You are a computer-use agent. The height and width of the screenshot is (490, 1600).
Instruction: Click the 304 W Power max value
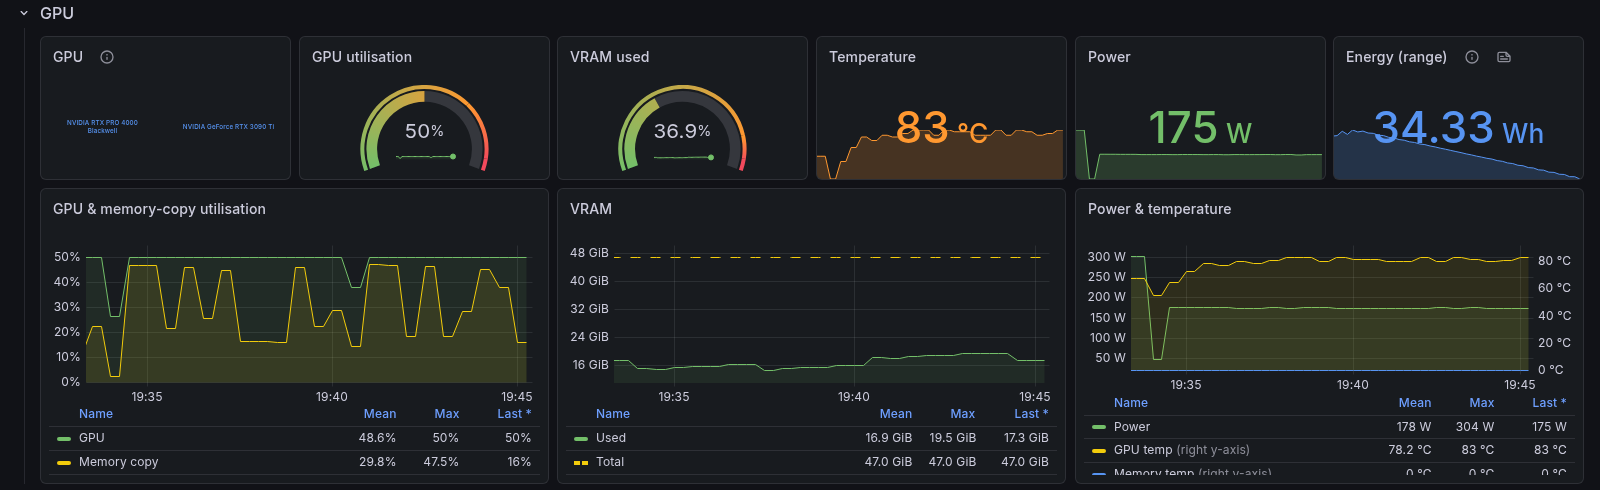pyautogui.click(x=1475, y=427)
